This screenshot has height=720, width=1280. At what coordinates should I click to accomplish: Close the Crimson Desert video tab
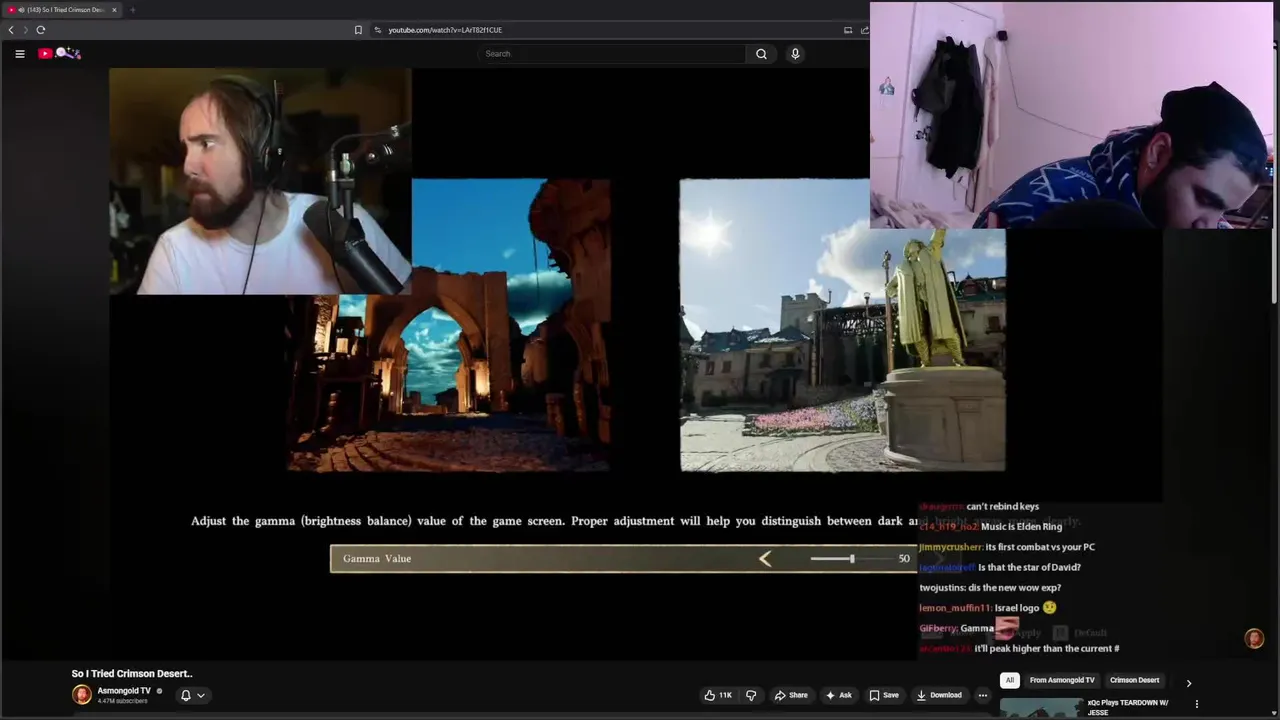click(114, 10)
